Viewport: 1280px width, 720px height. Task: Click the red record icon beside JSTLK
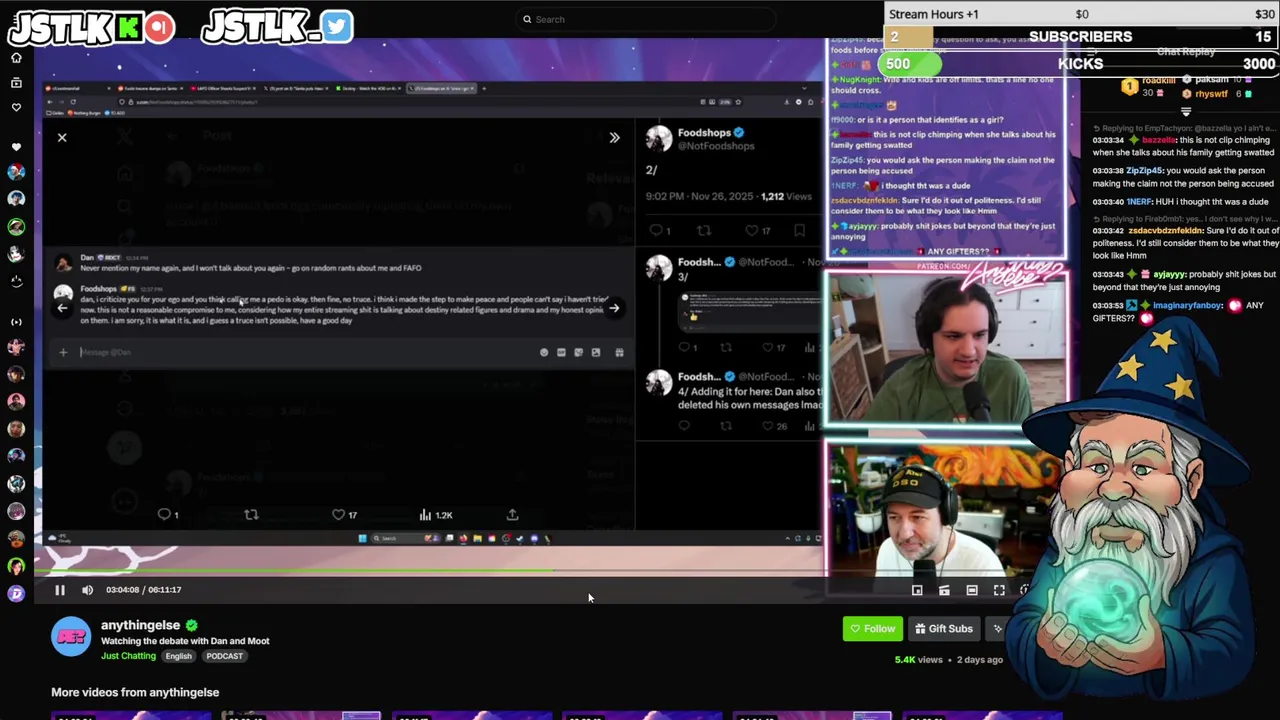coord(159,28)
